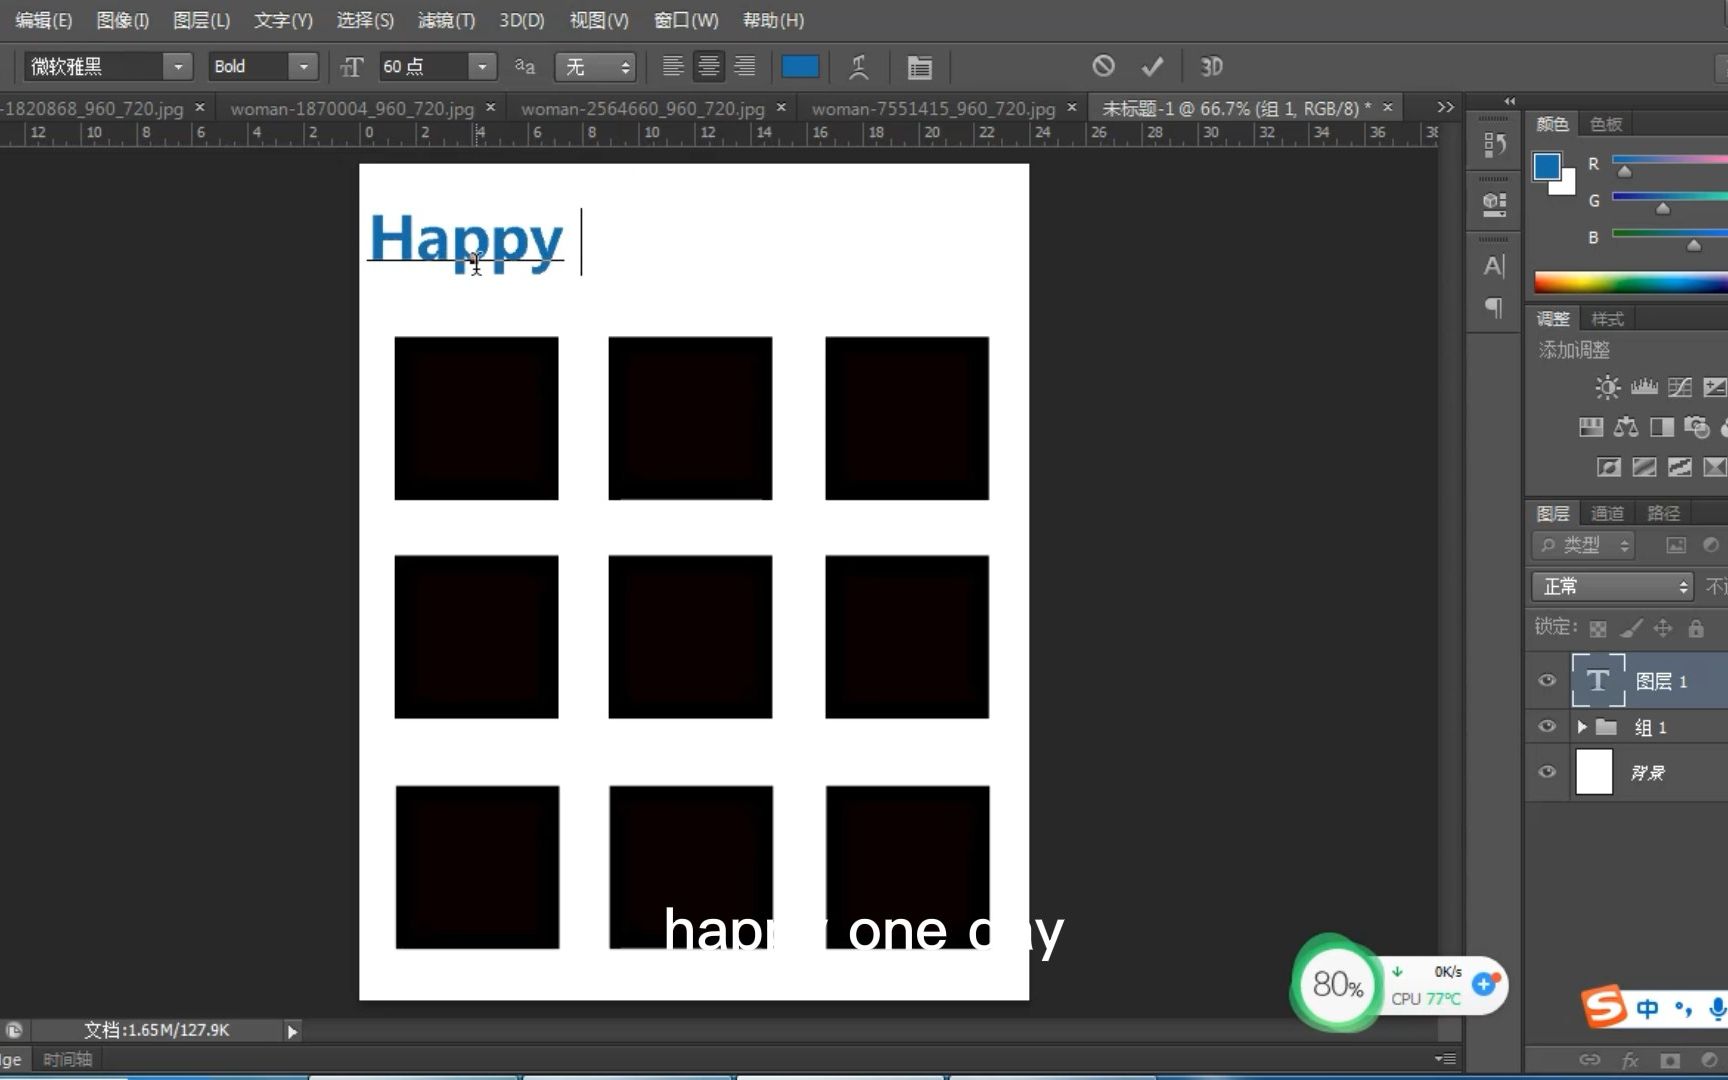Screen dimensions: 1728x1080
Task: Open the 滤镜(T) menu
Action: click(446, 20)
